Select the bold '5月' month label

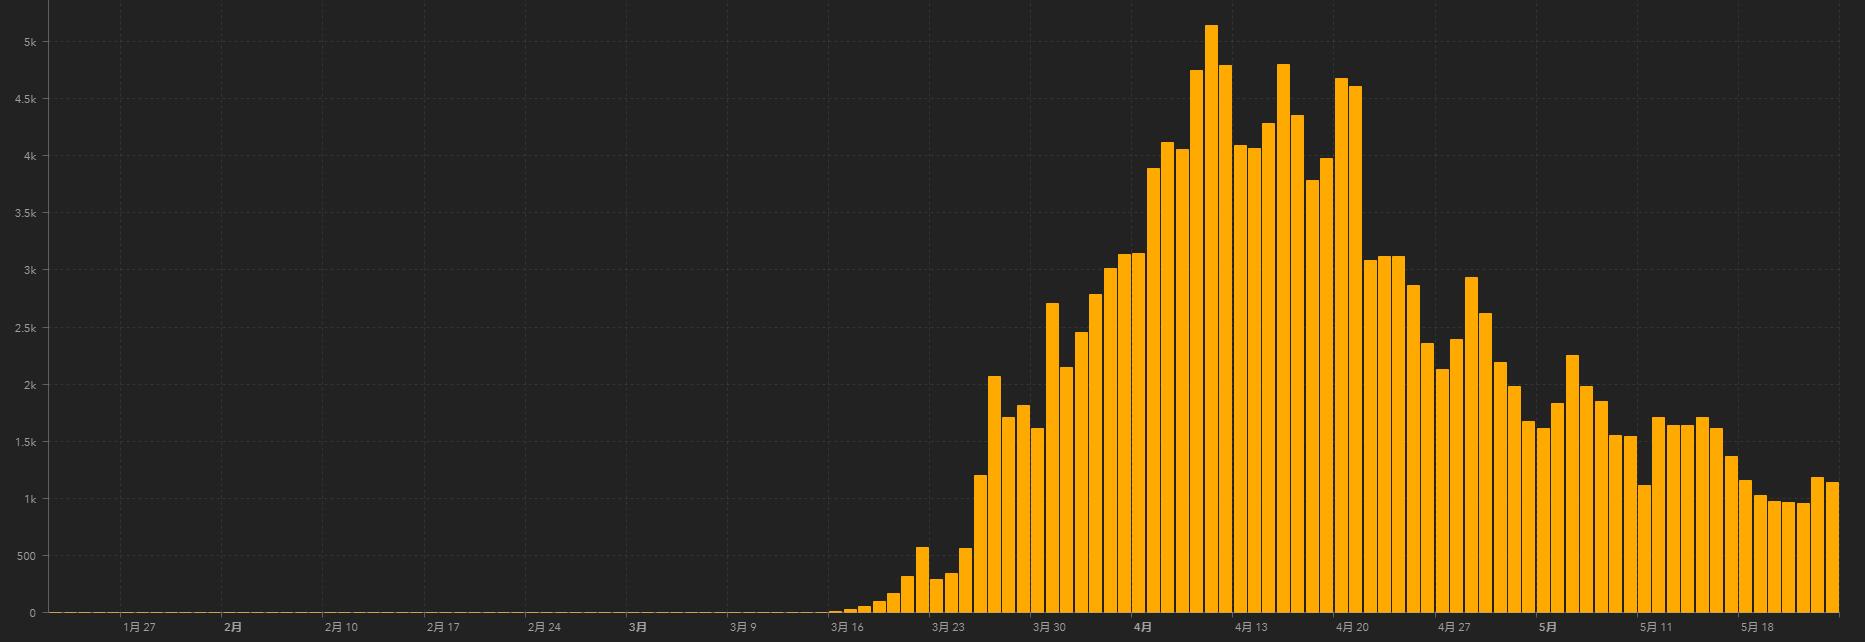click(x=1548, y=627)
